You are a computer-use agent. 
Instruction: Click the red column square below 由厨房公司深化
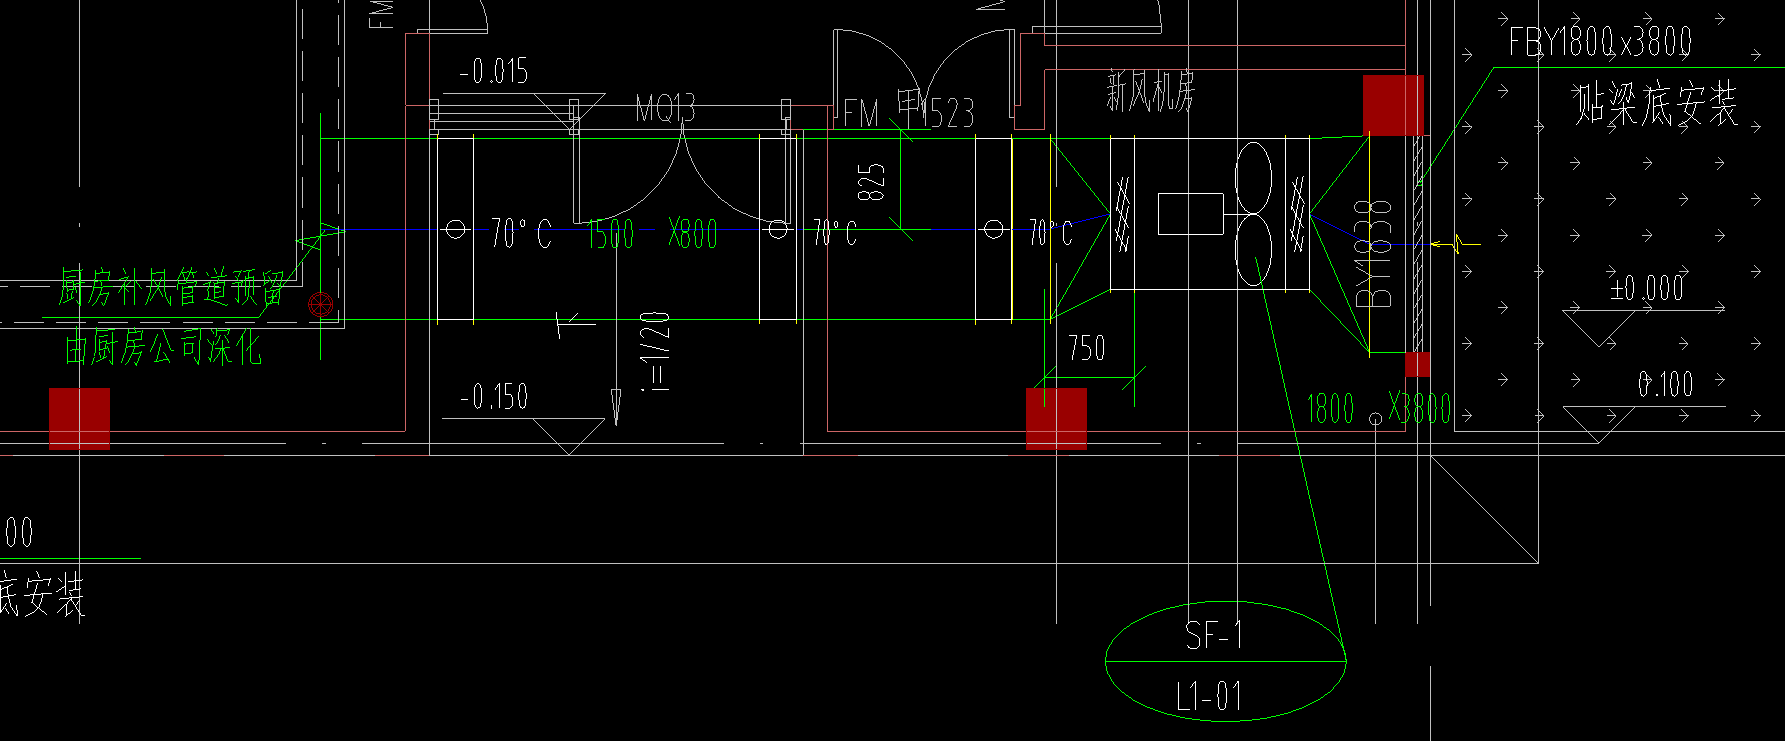(79, 419)
